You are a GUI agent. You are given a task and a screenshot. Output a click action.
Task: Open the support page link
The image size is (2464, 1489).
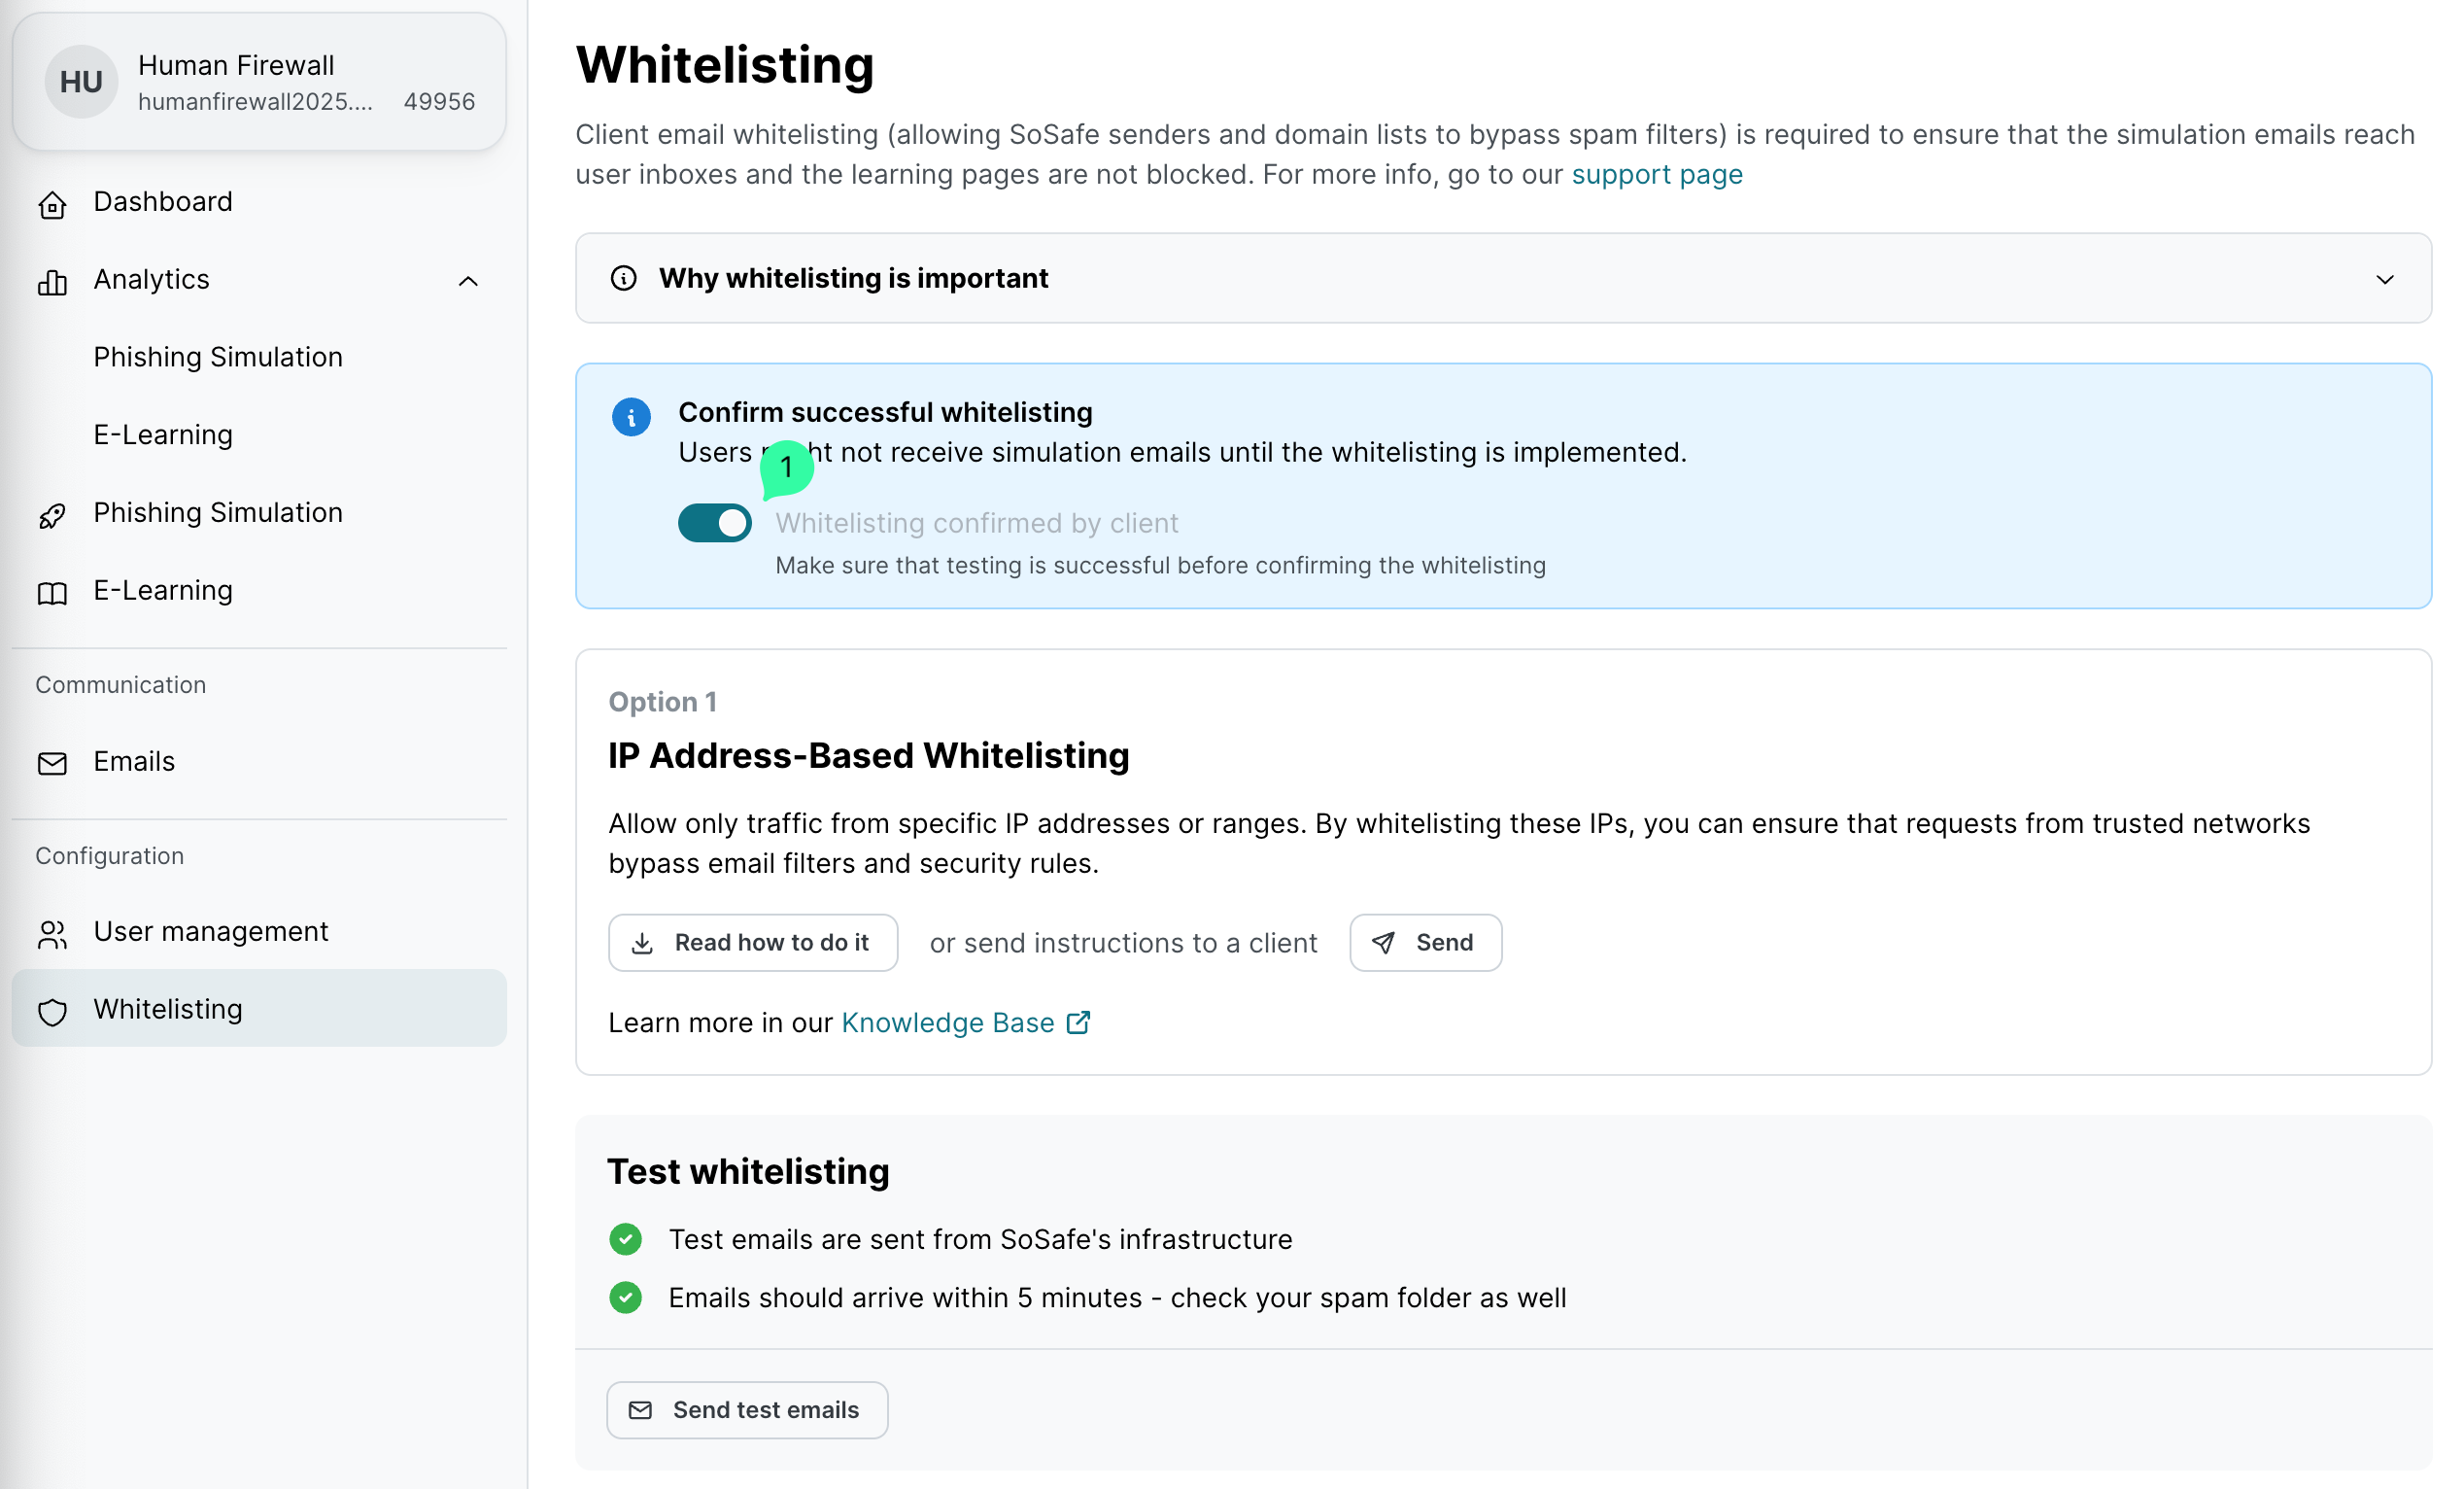click(1657, 175)
